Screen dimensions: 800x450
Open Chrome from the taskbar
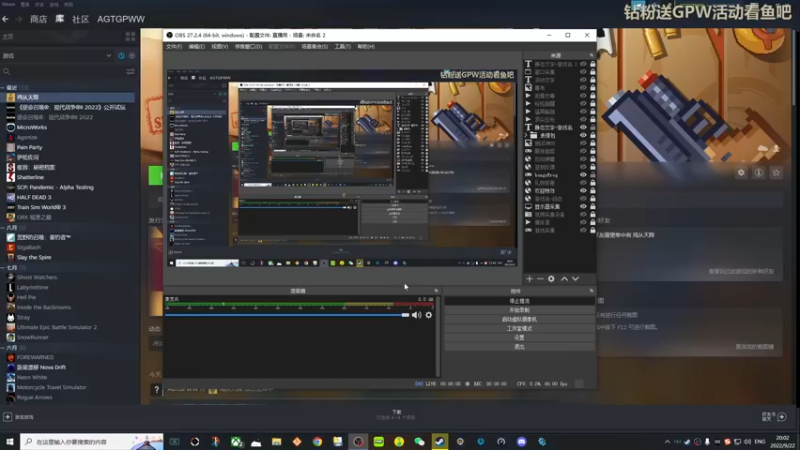pos(317,442)
